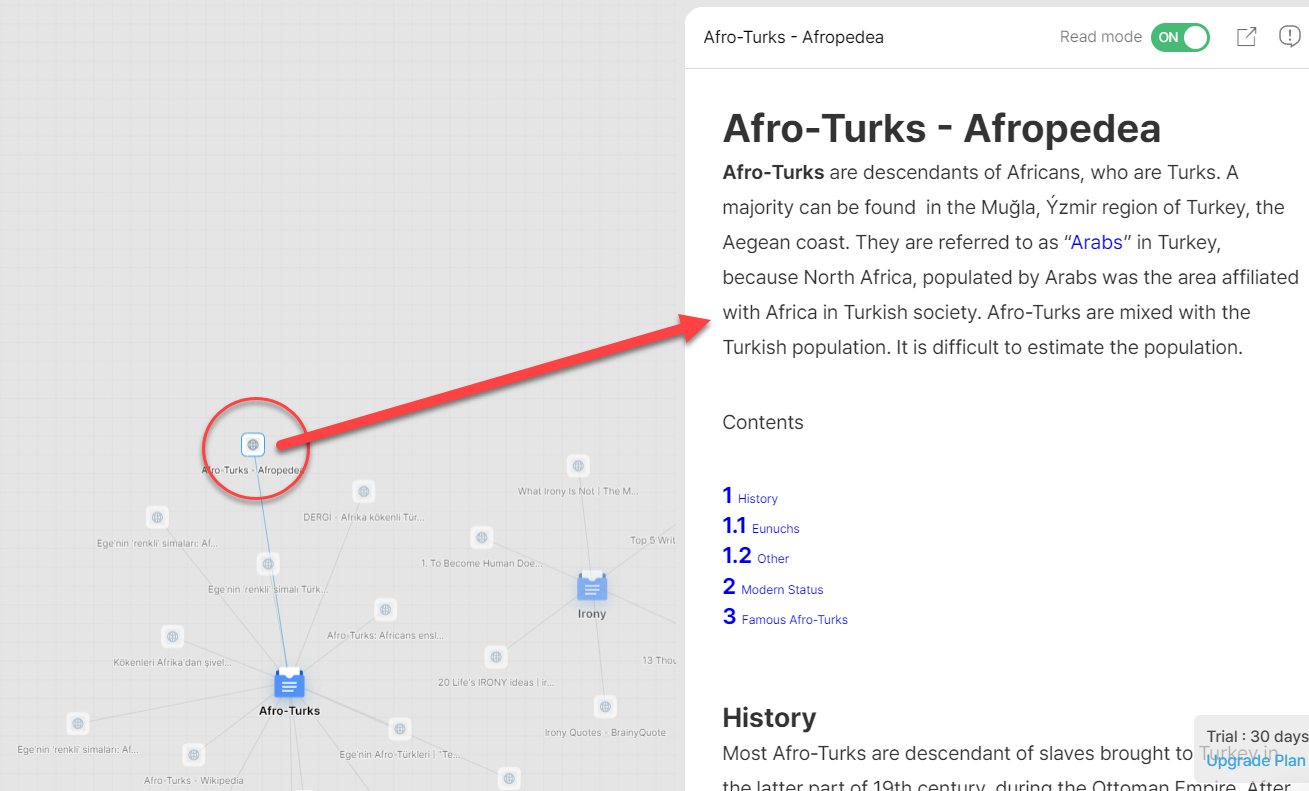Select the 1. To Become Human Doe... node

point(482,538)
